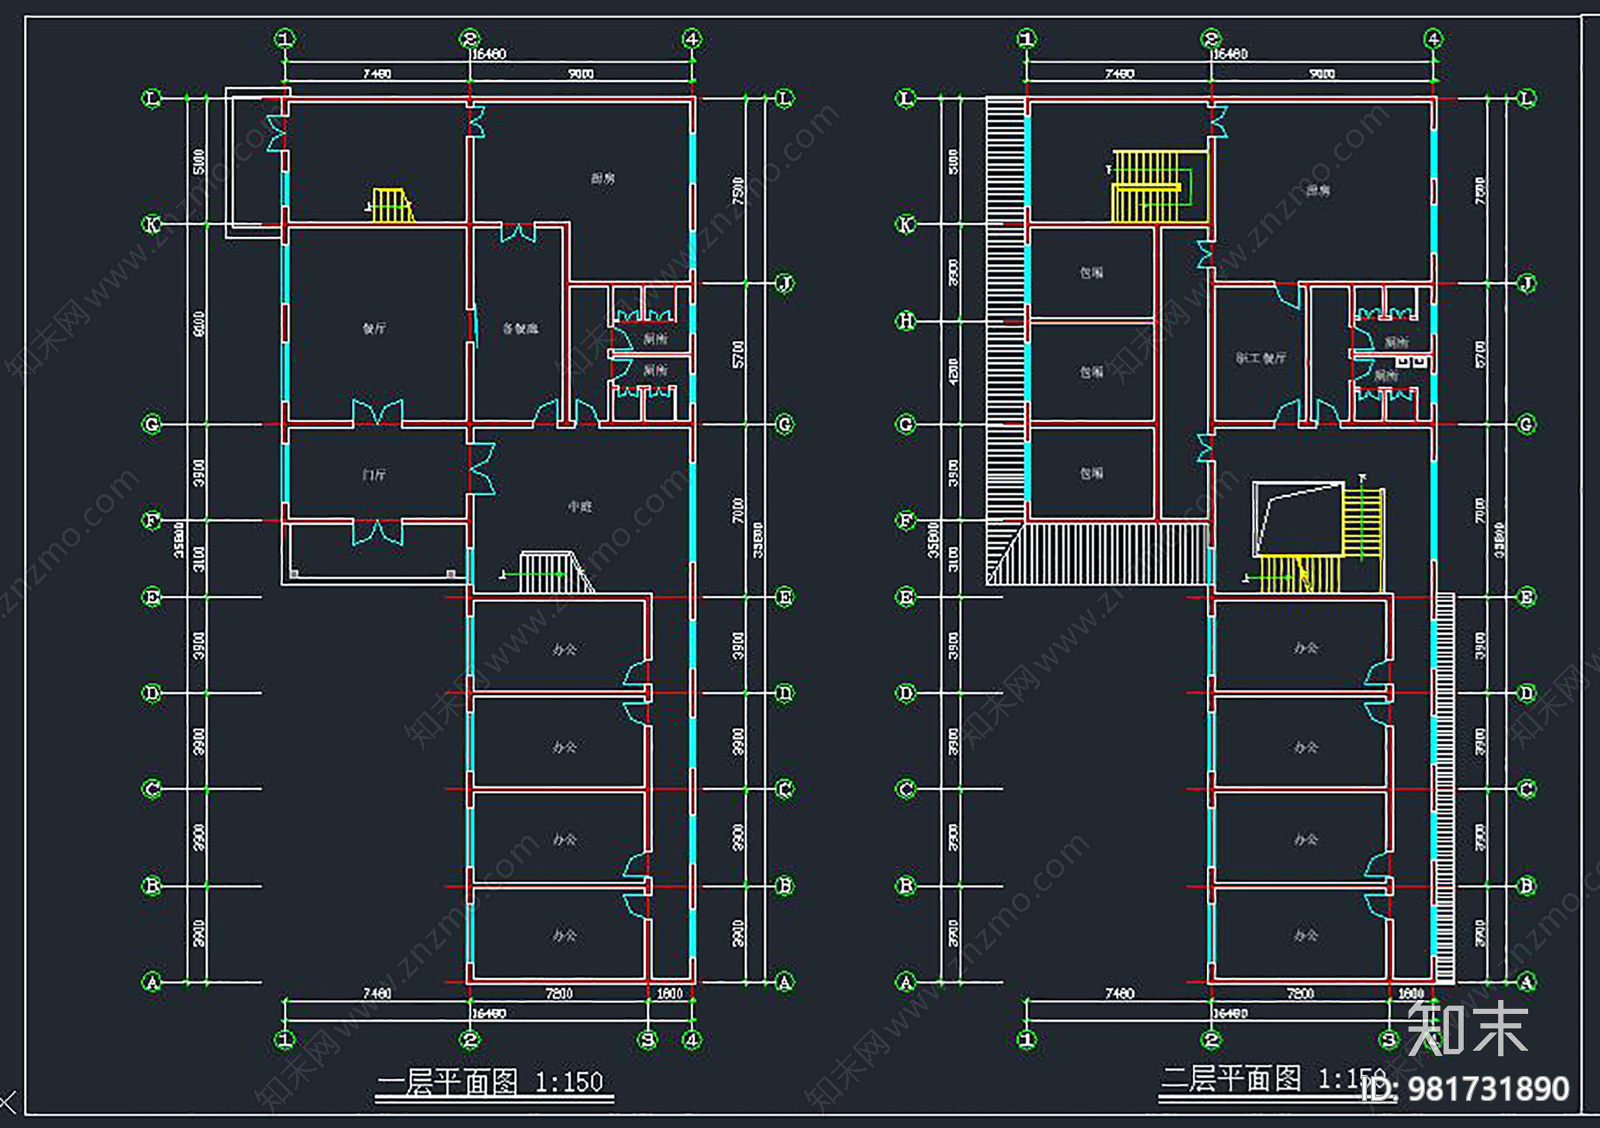Click the 7800 dimension below first floor plan
The width and height of the screenshot is (1600, 1128).
[x=559, y=993]
